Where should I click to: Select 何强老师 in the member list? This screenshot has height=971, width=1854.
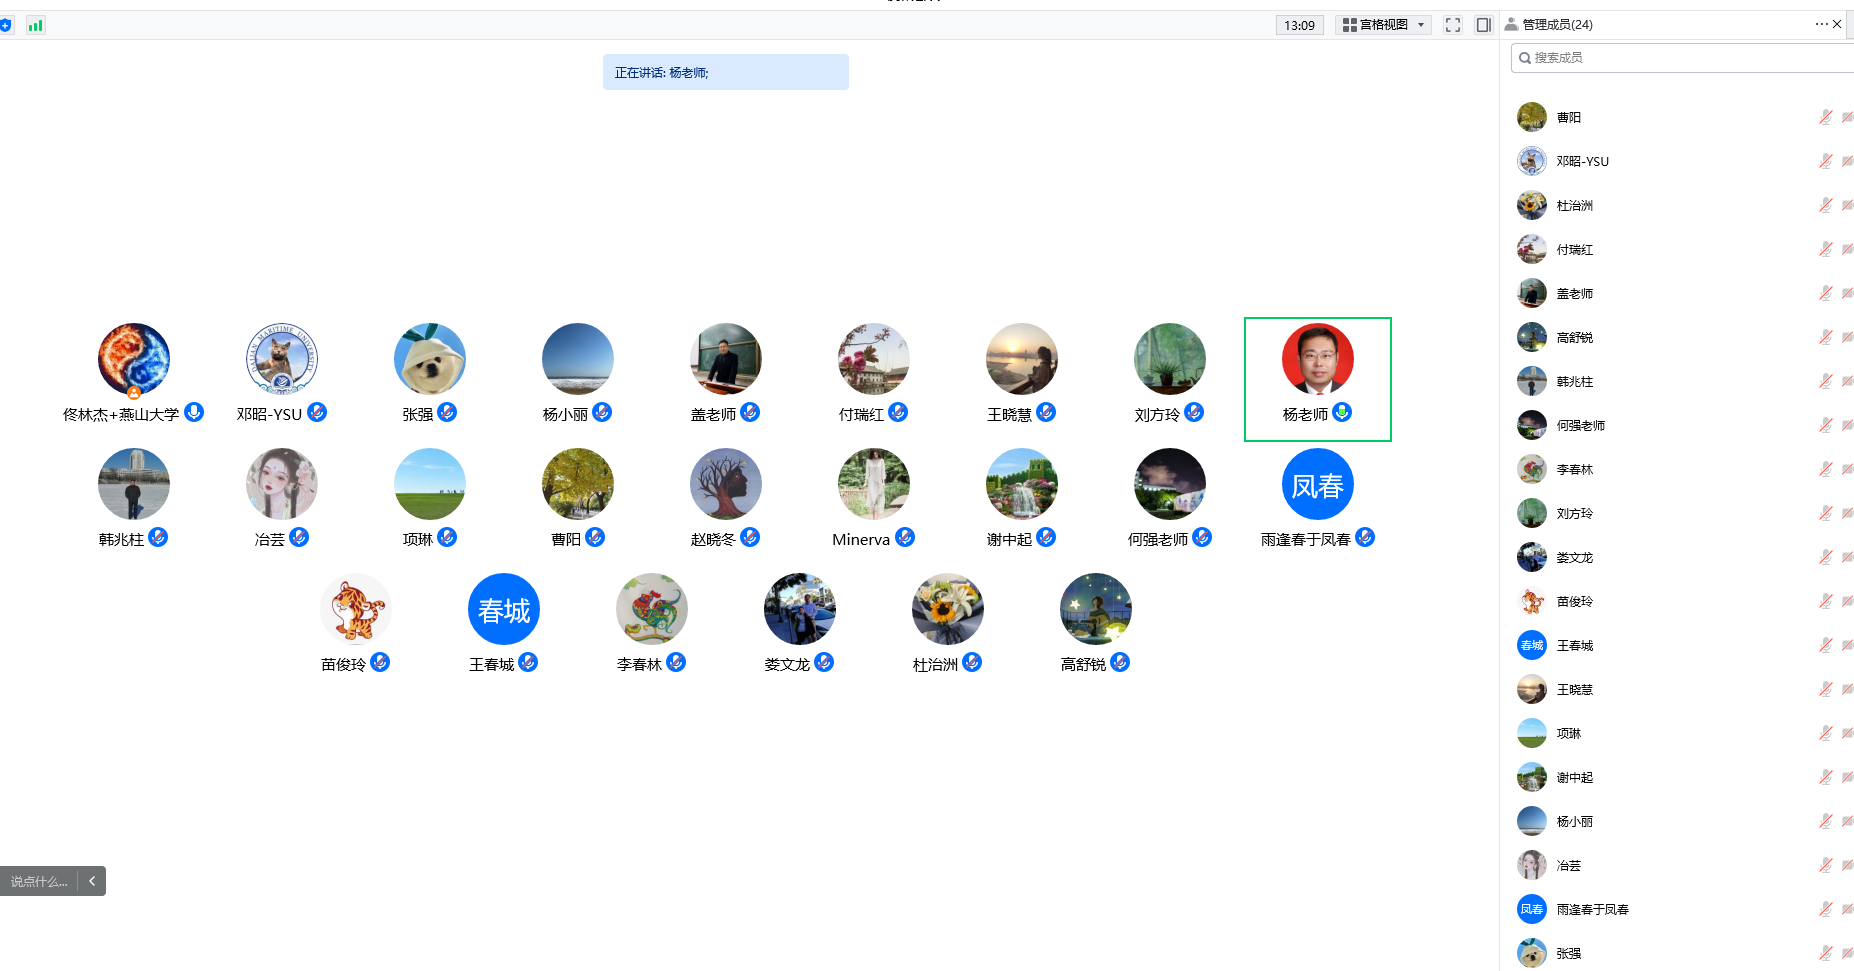(x=1580, y=425)
